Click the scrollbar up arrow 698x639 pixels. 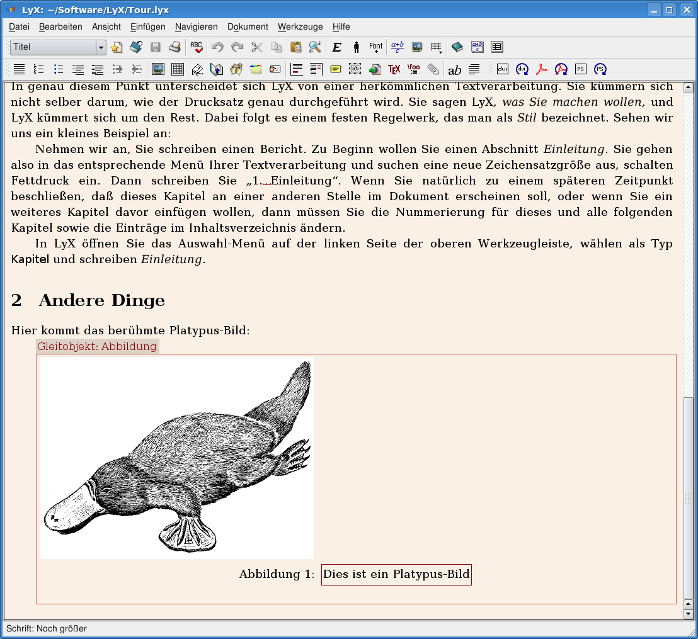click(688, 87)
